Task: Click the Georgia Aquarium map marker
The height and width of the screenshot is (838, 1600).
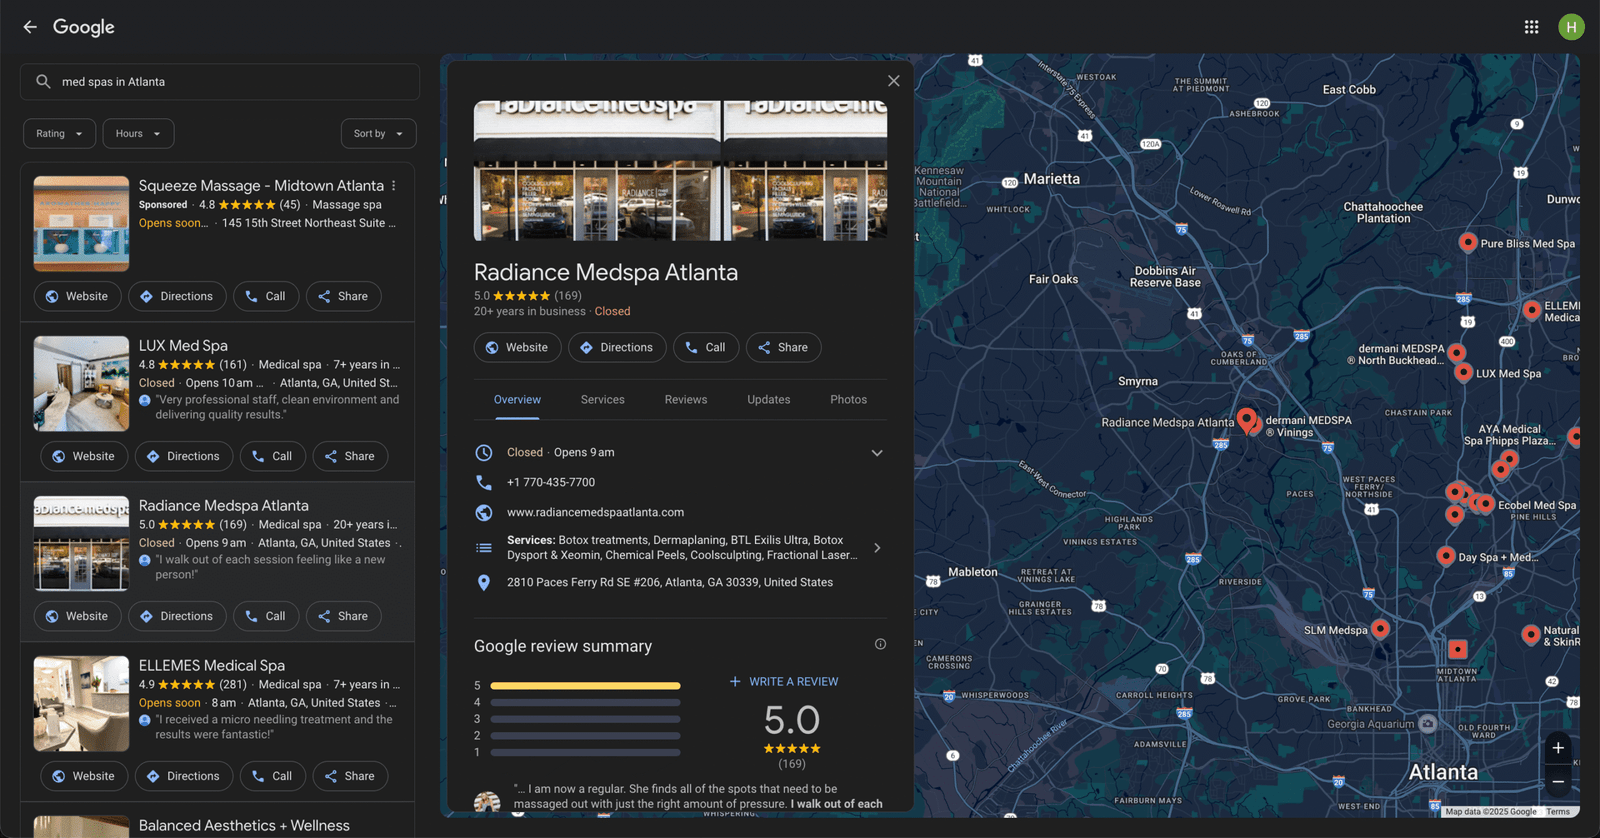Action: tap(1428, 724)
